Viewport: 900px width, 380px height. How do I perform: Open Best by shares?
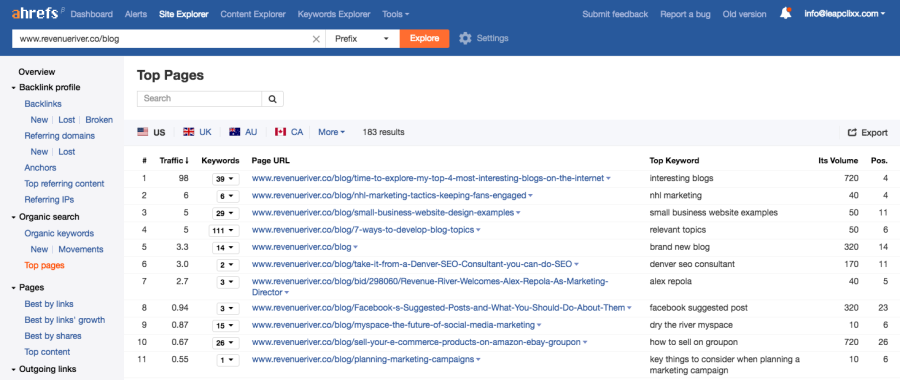(x=53, y=336)
